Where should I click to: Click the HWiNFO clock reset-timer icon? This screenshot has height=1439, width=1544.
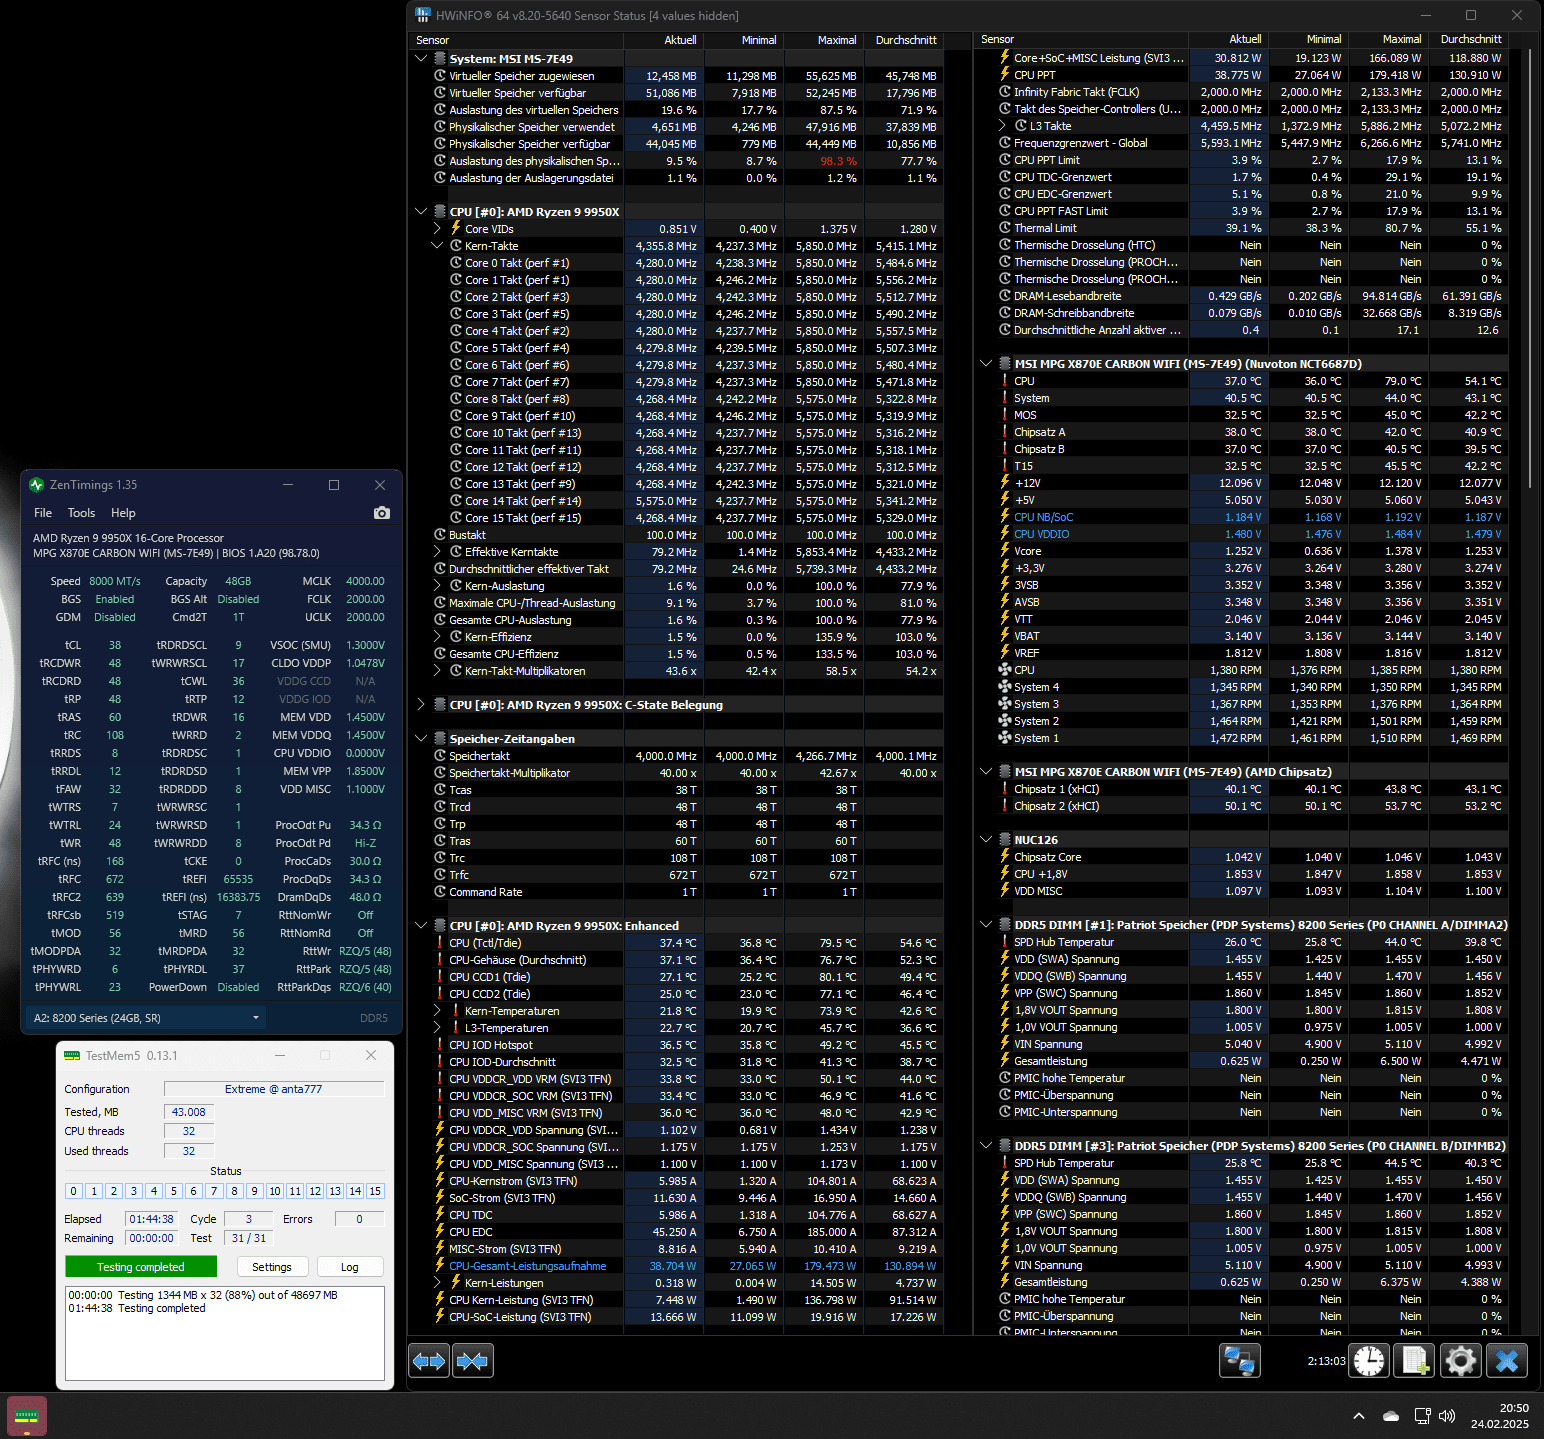click(x=1369, y=1360)
